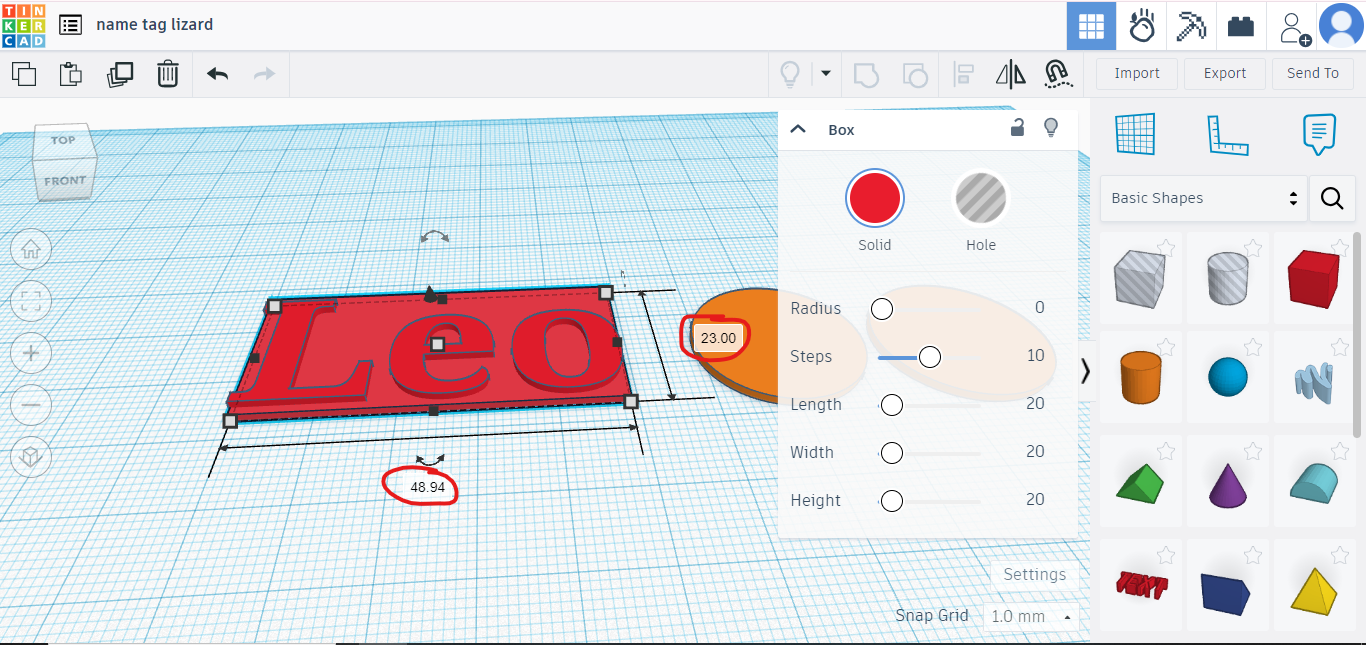Pick the striped Box hole shape
This screenshot has height=645, width=1366.
[1140, 278]
